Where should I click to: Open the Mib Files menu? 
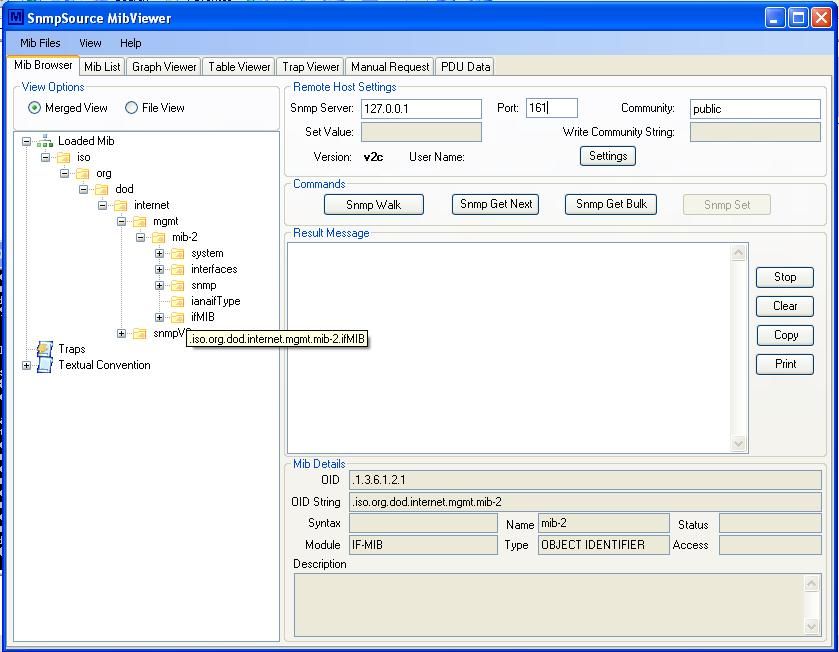click(40, 43)
